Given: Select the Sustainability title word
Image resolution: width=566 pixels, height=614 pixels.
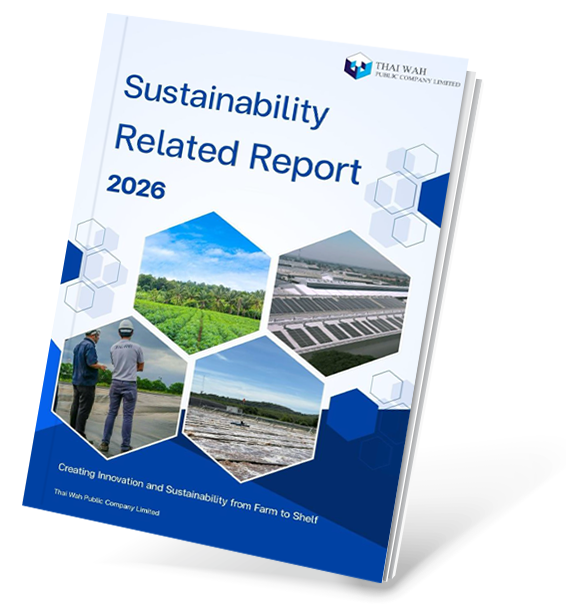Looking at the screenshot, I should [x=226, y=101].
